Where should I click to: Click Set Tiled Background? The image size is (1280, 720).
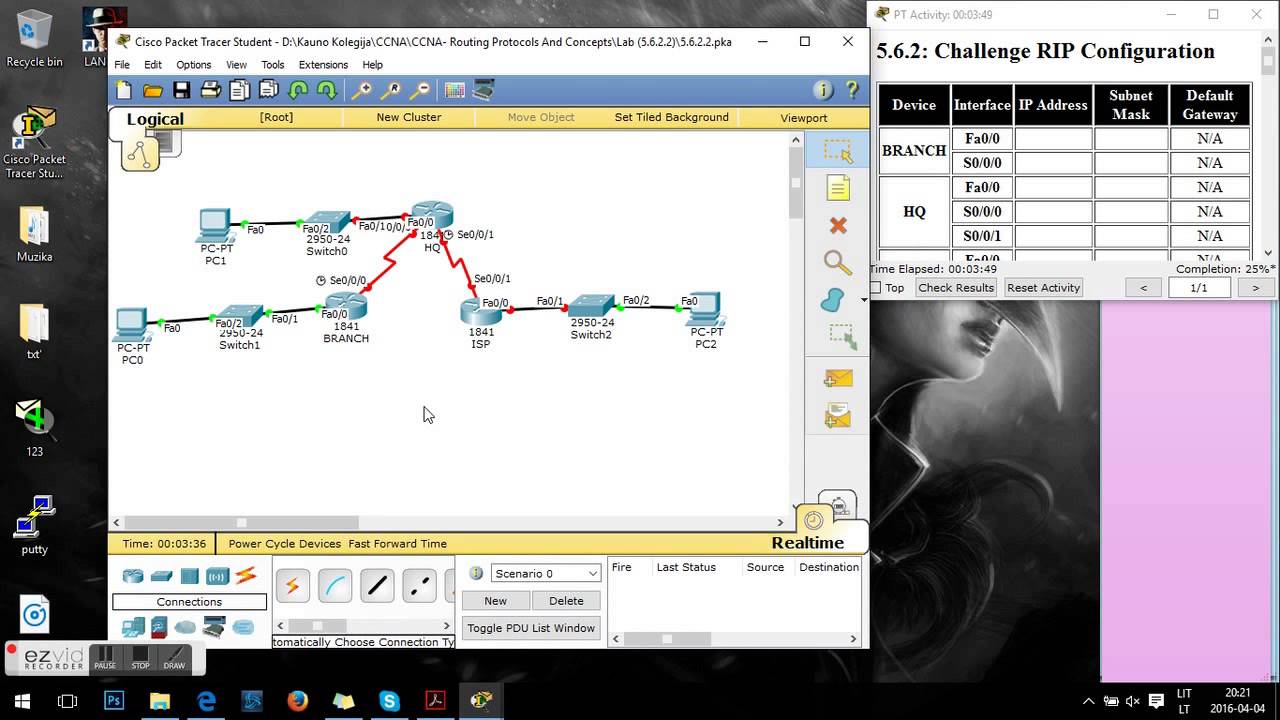point(671,117)
